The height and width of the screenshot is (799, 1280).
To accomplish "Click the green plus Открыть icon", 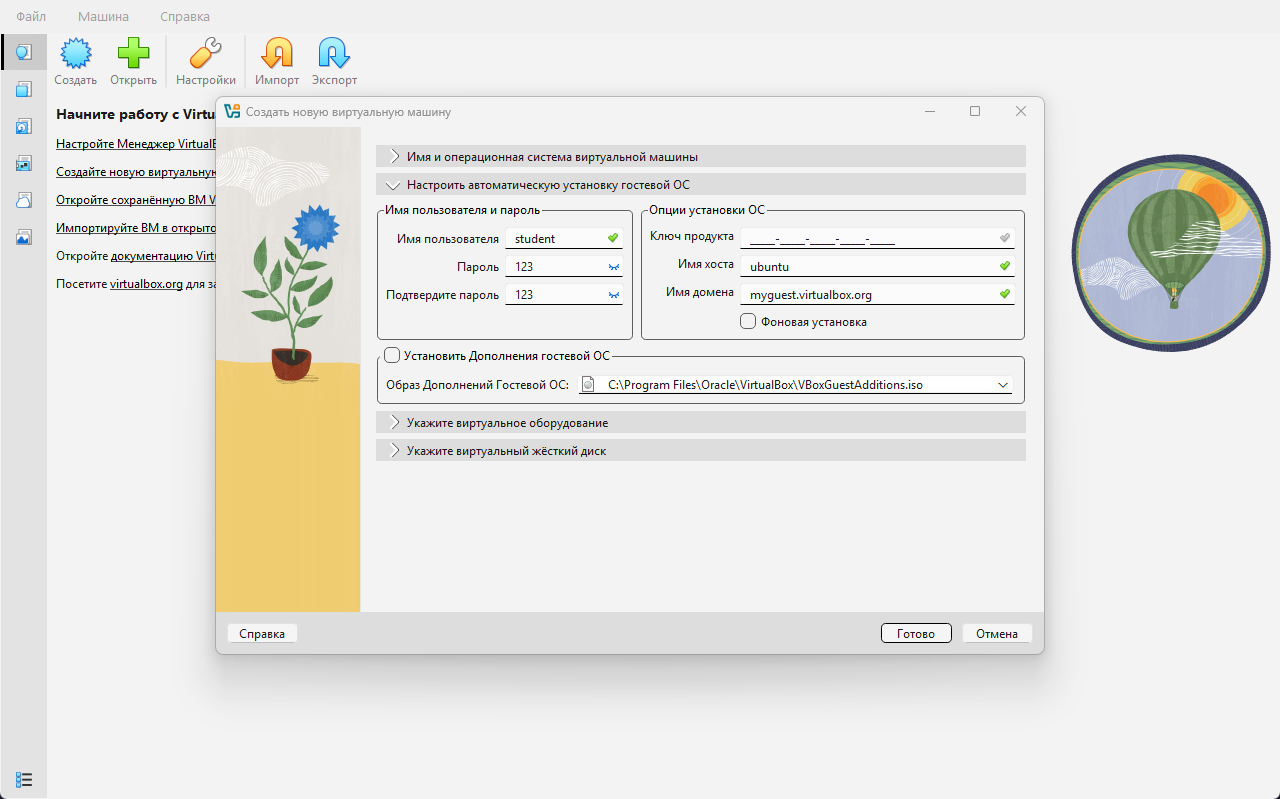I will (x=133, y=53).
